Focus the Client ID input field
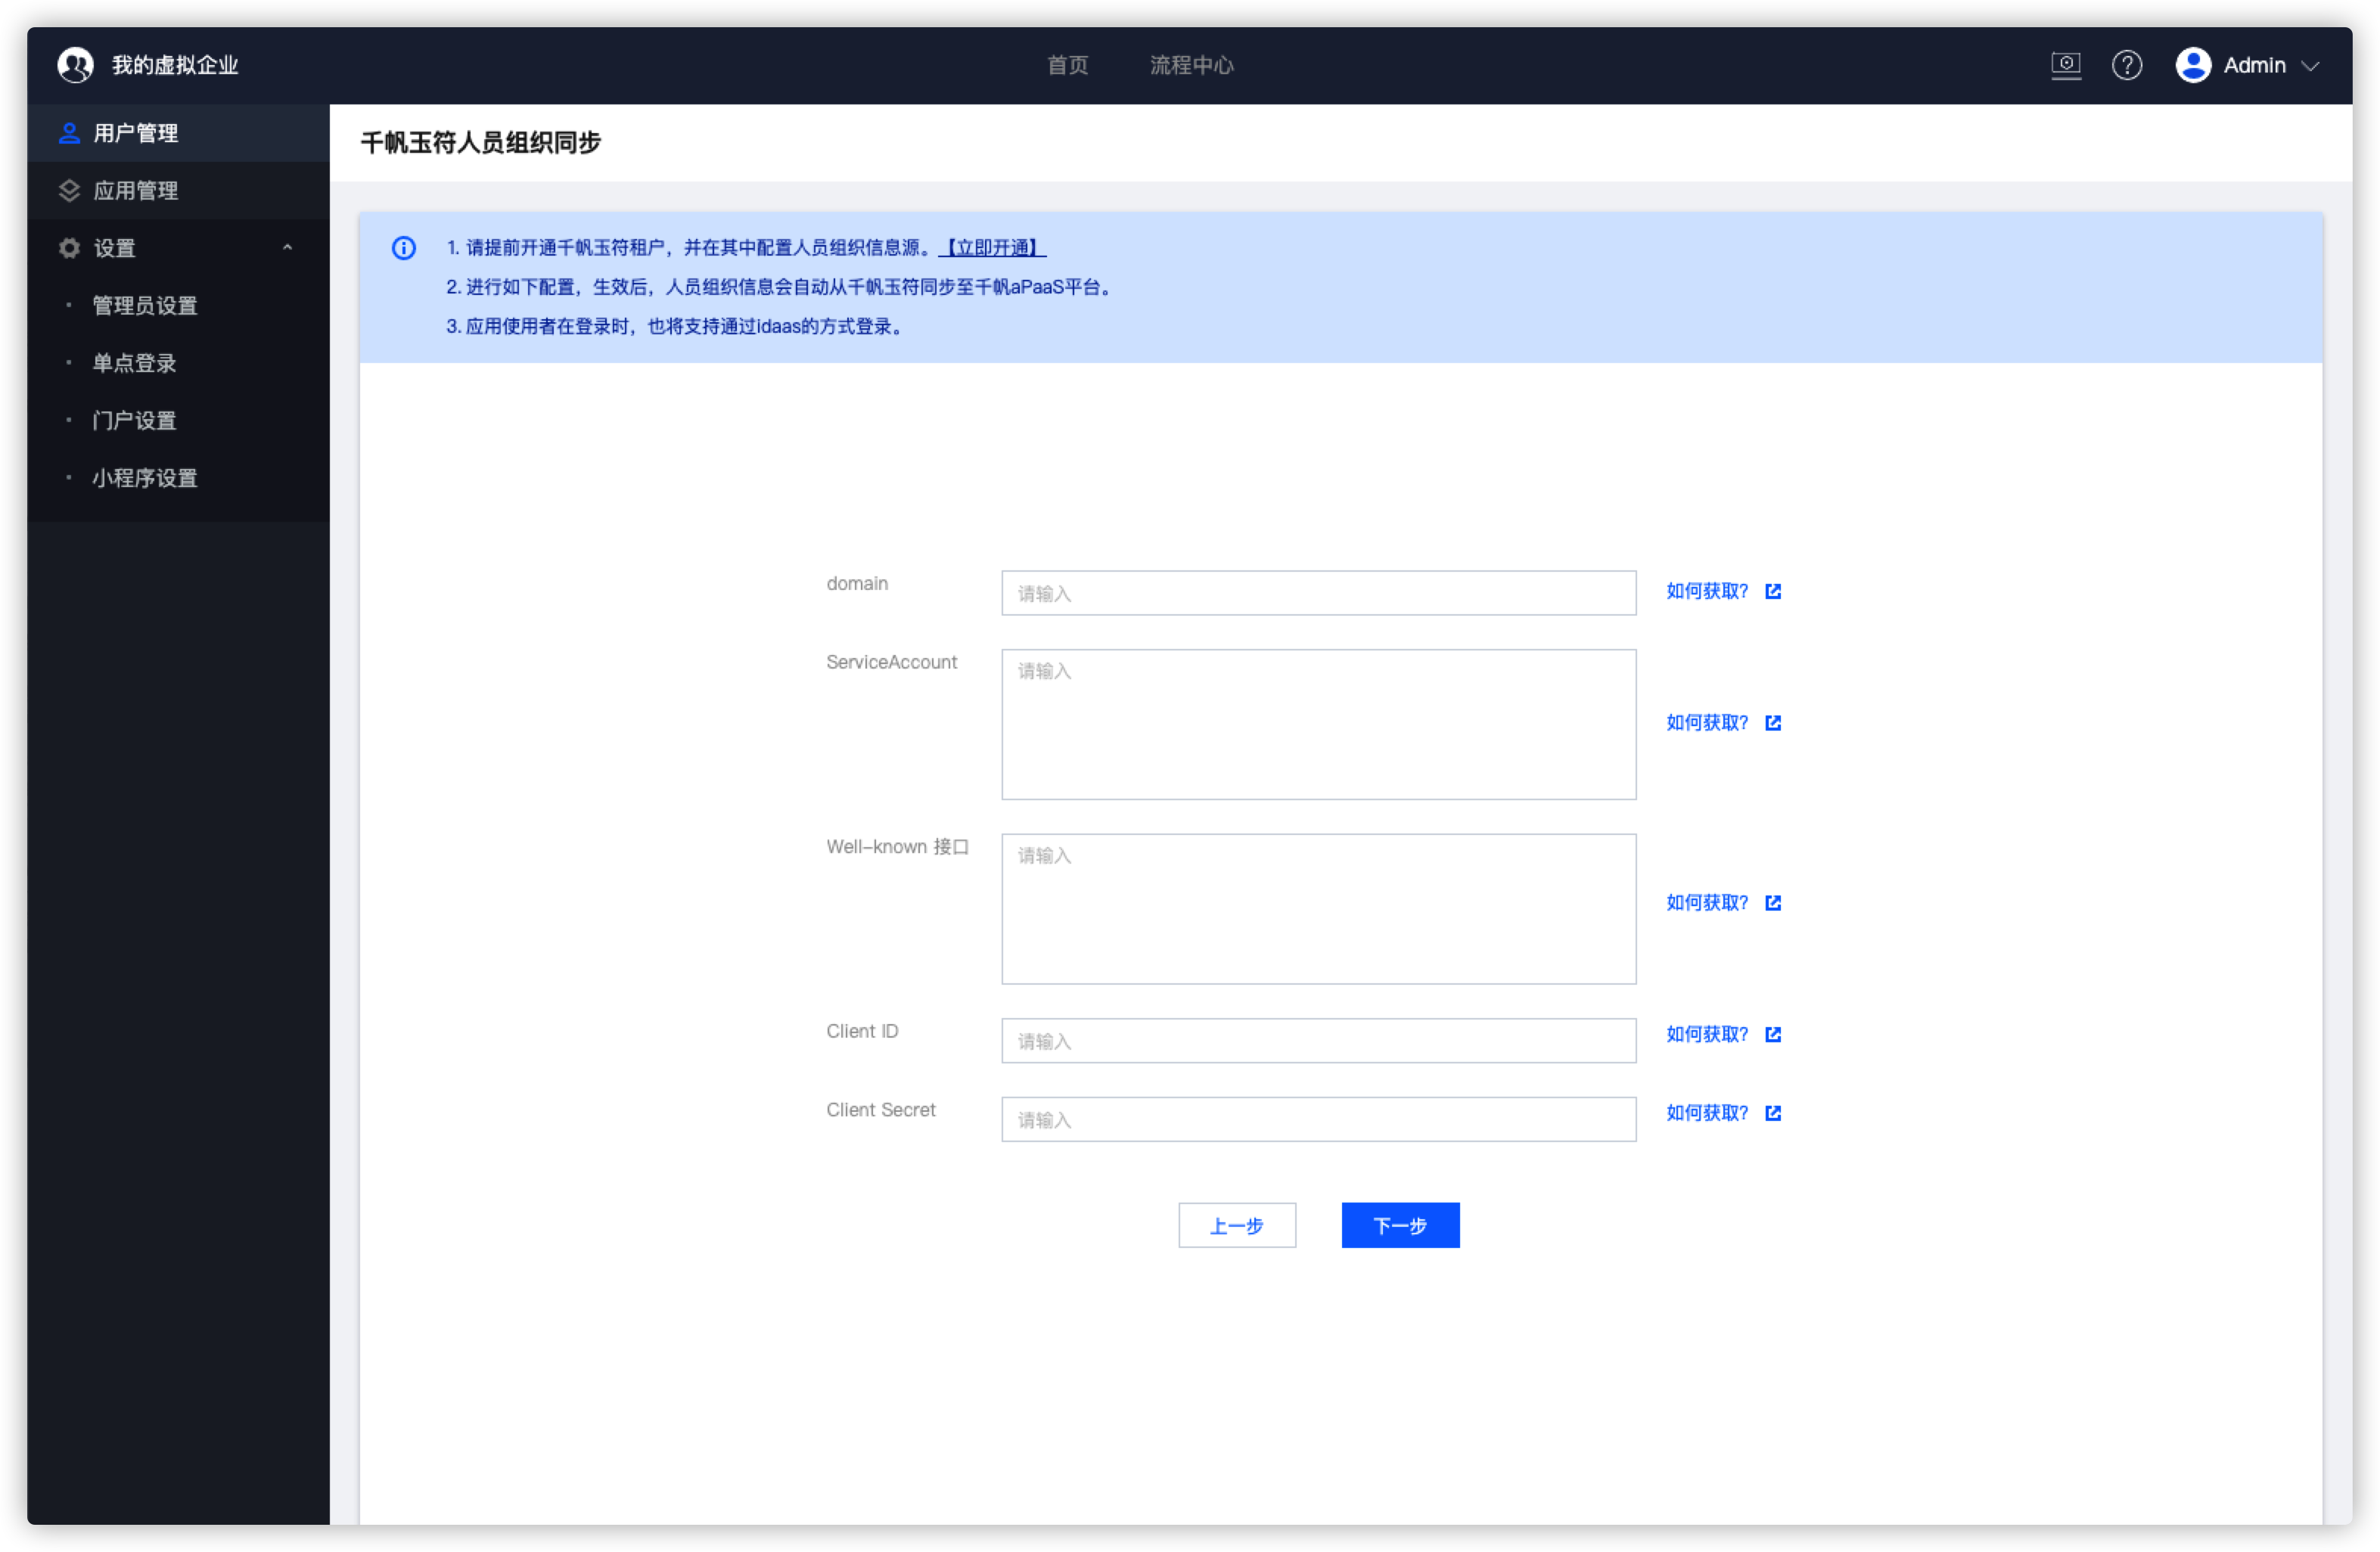 1318,1040
